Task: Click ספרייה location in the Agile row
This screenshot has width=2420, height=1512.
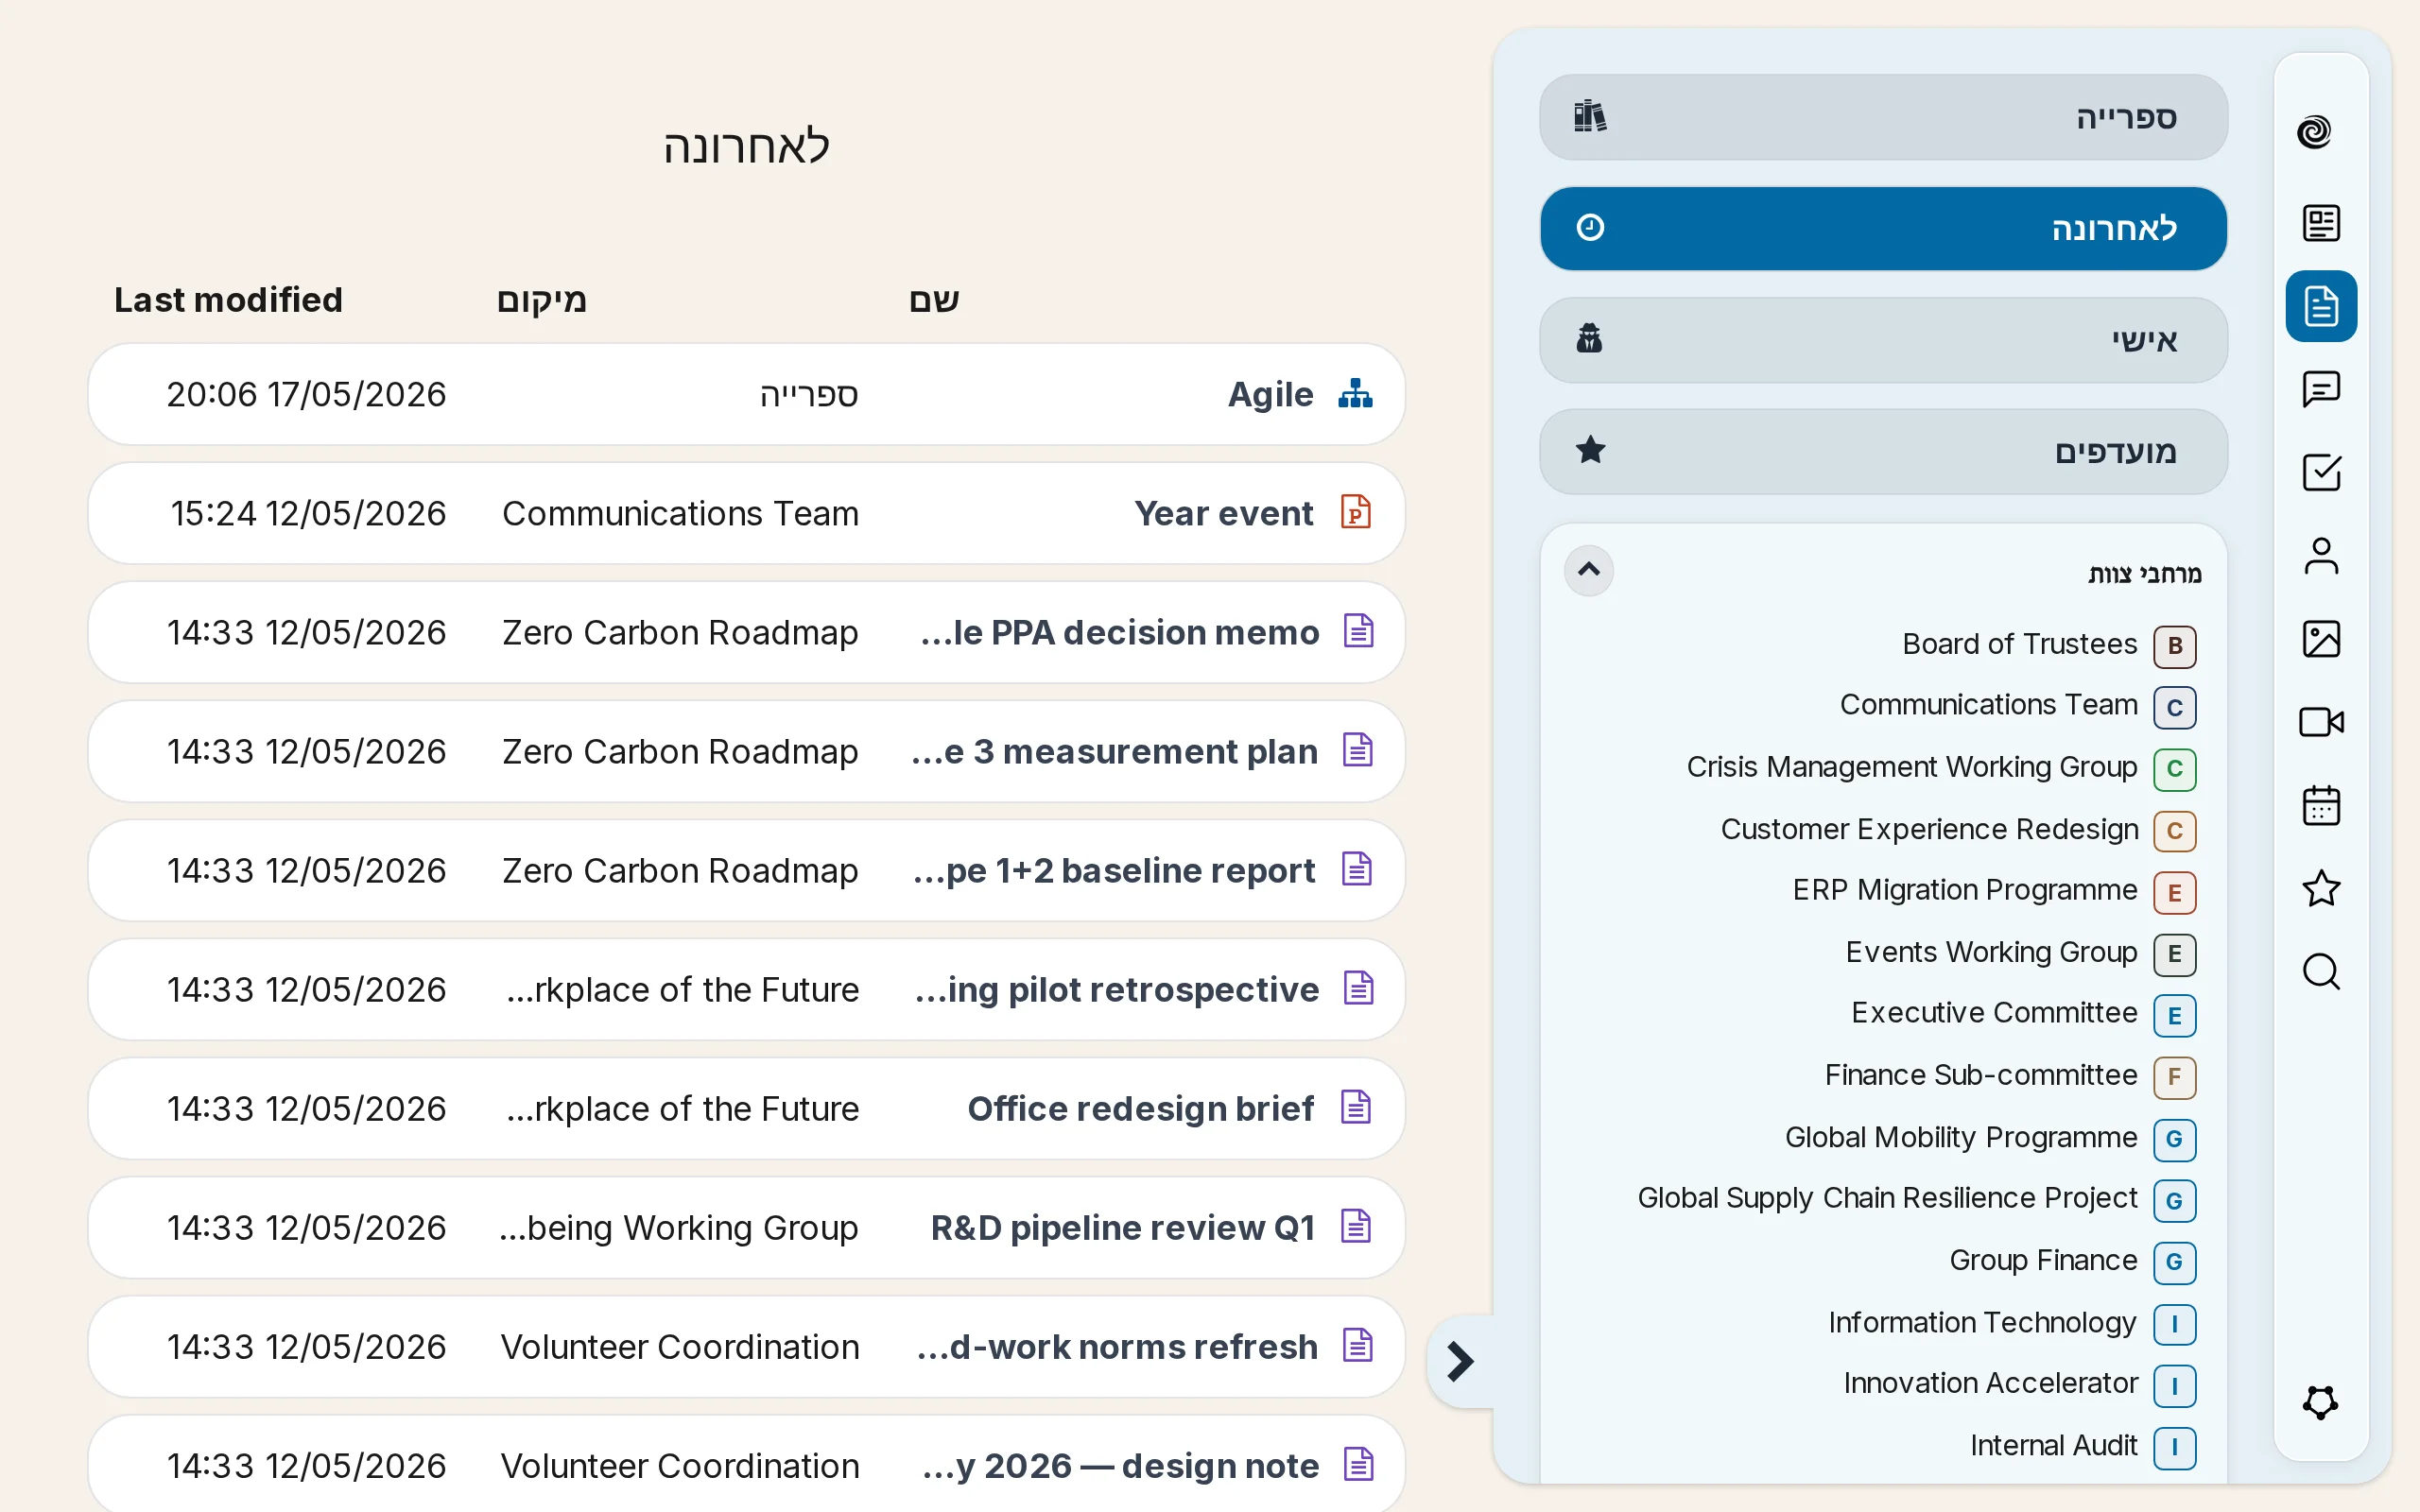Action: point(809,394)
